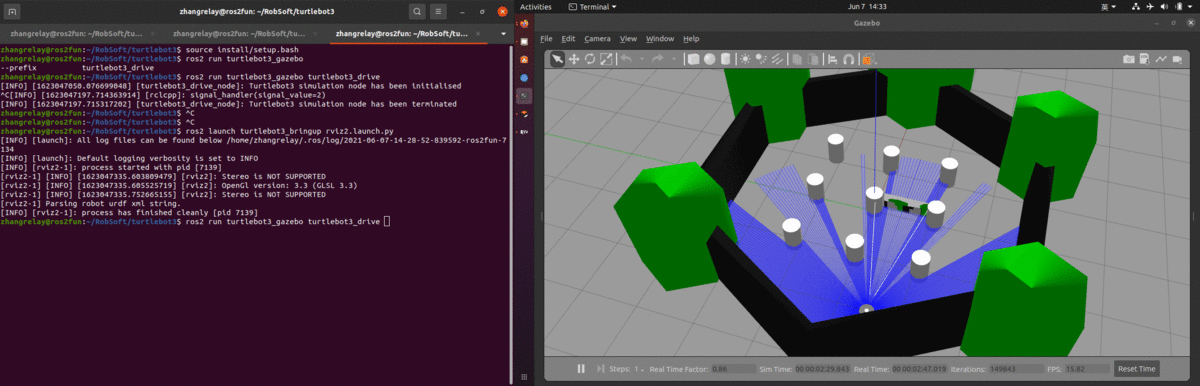Open the Window menu in Gazebo
The width and height of the screenshot is (1200, 386).
(x=660, y=39)
